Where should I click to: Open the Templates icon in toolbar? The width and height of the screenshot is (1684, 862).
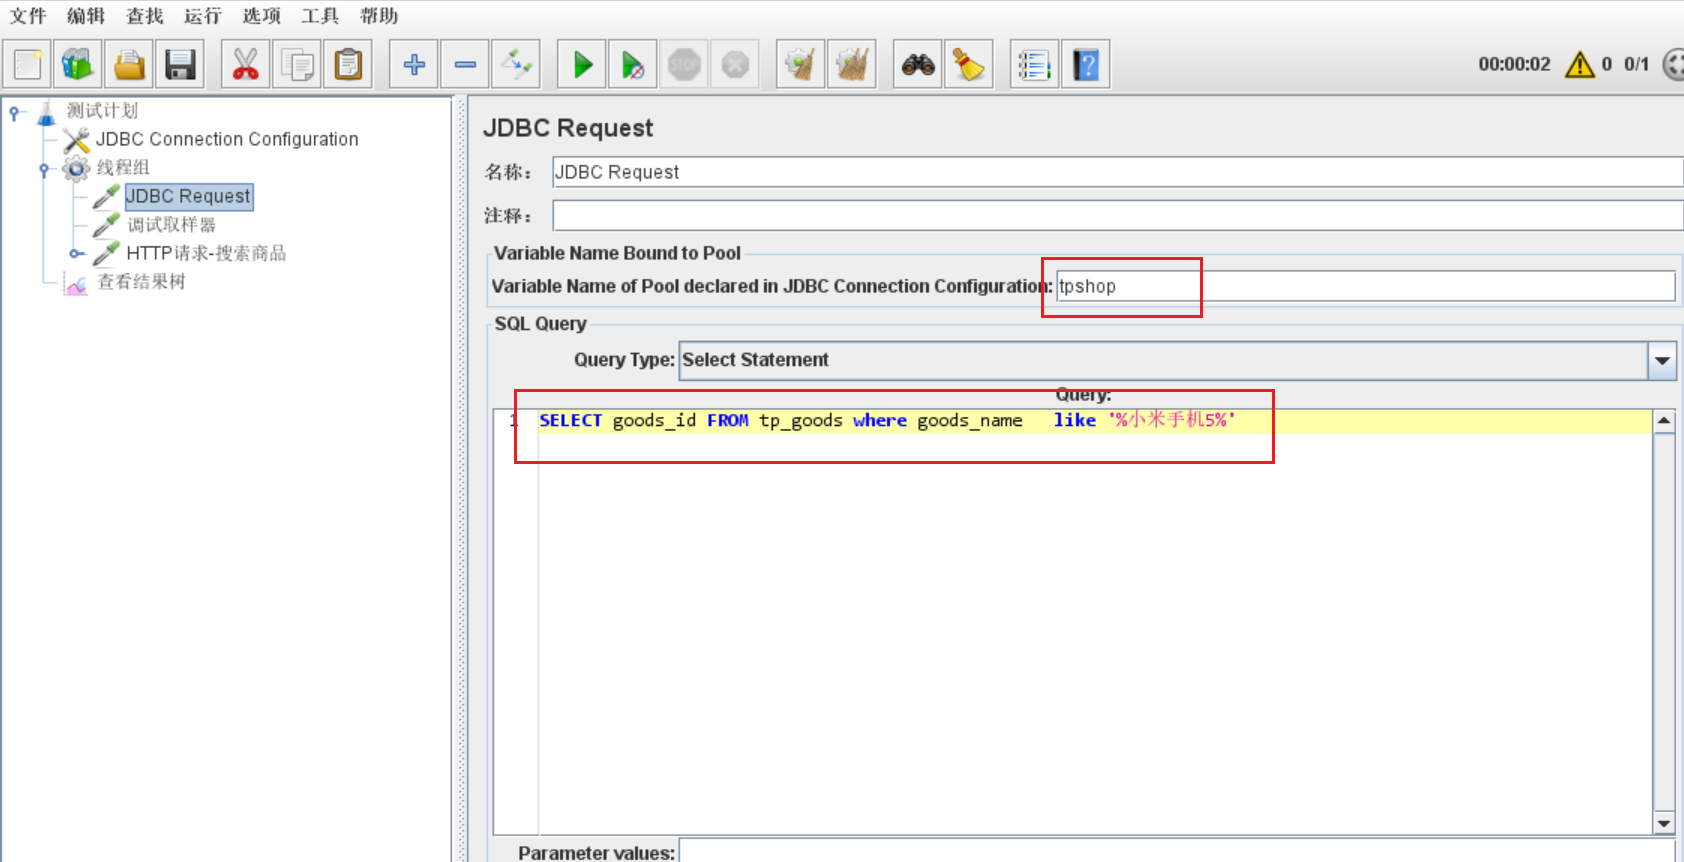[x=78, y=65]
